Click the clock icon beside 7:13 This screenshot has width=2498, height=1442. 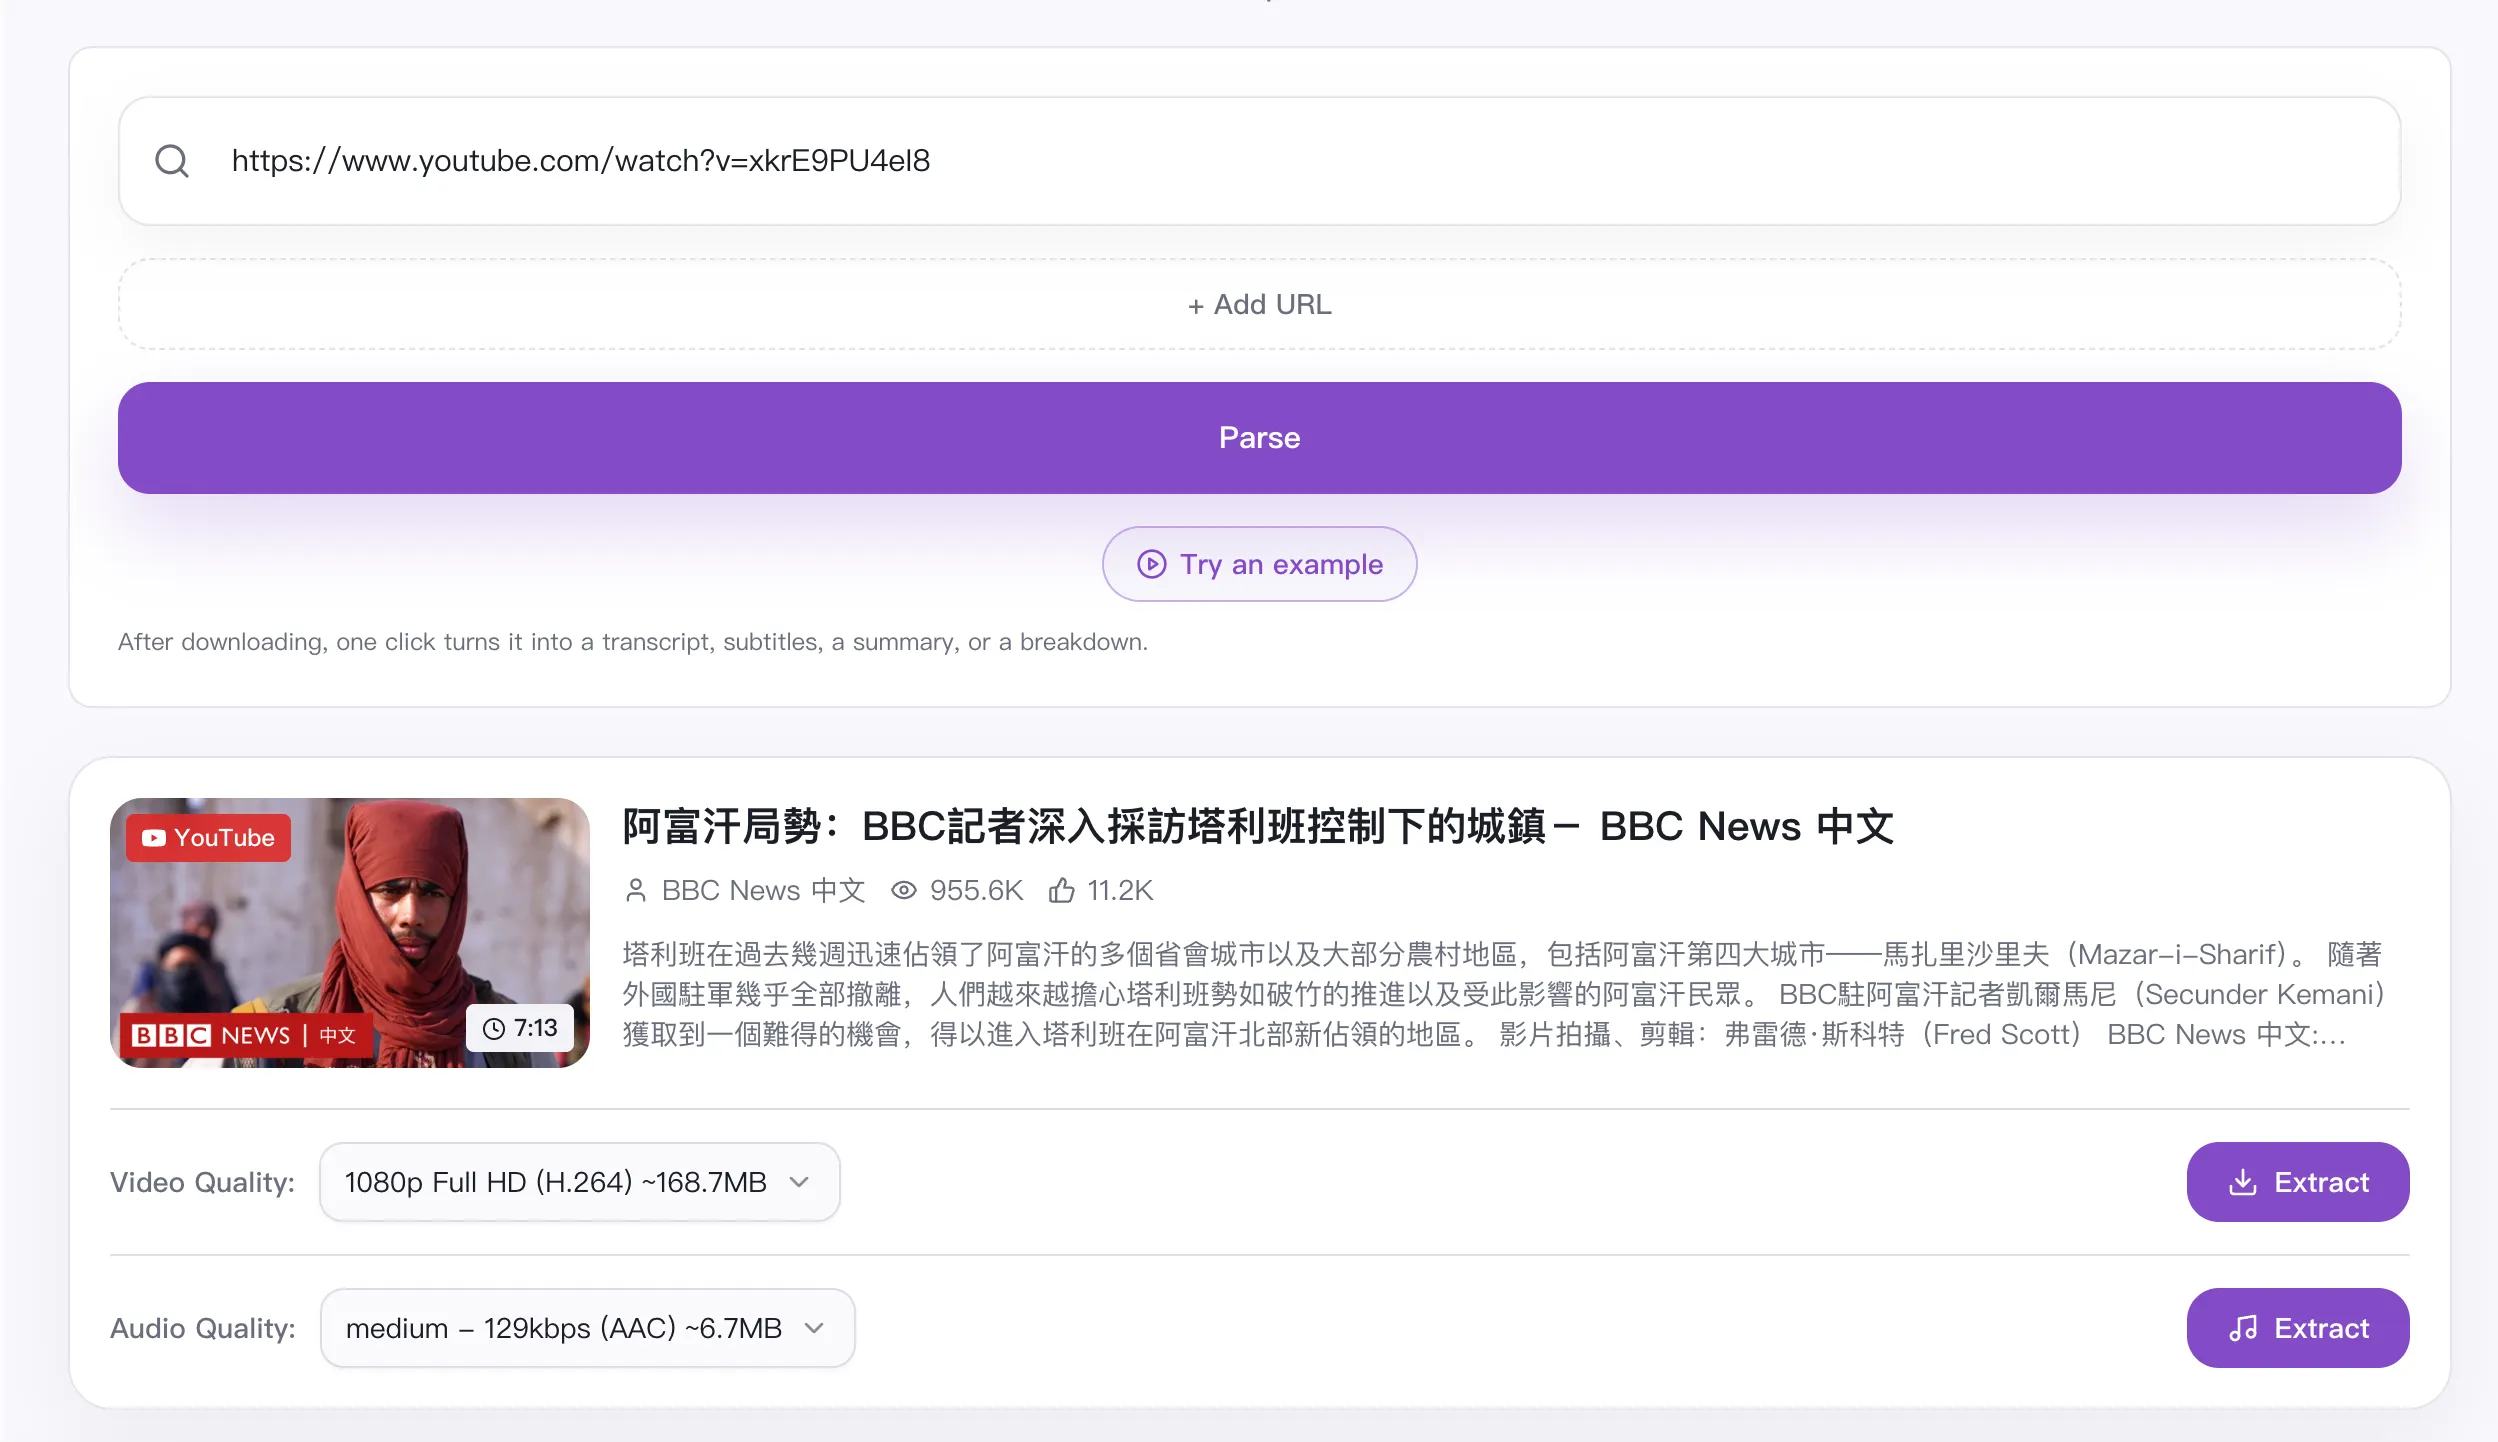pyautogui.click(x=494, y=1029)
